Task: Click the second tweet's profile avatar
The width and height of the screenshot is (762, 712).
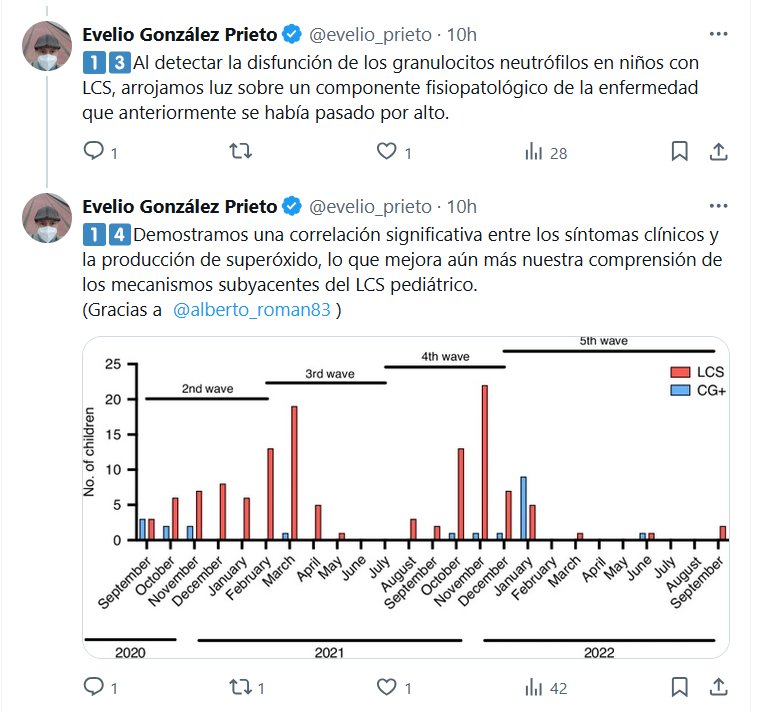Action: (46, 219)
